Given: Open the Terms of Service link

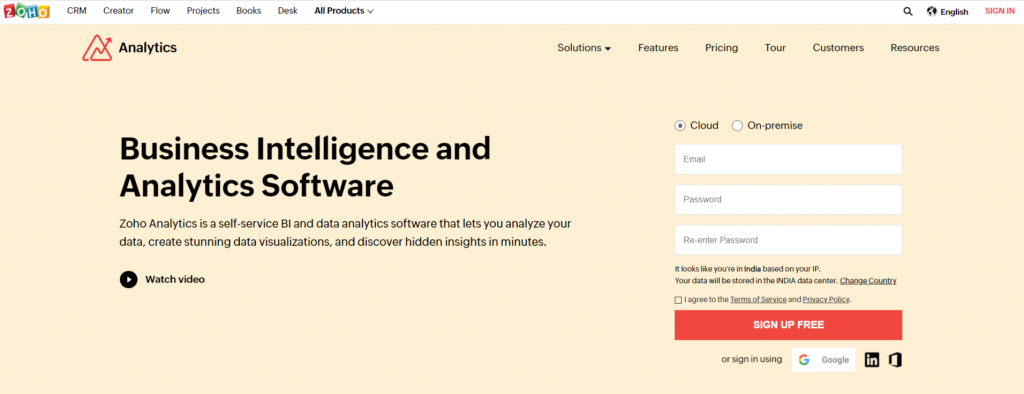Looking at the screenshot, I should pos(758,299).
